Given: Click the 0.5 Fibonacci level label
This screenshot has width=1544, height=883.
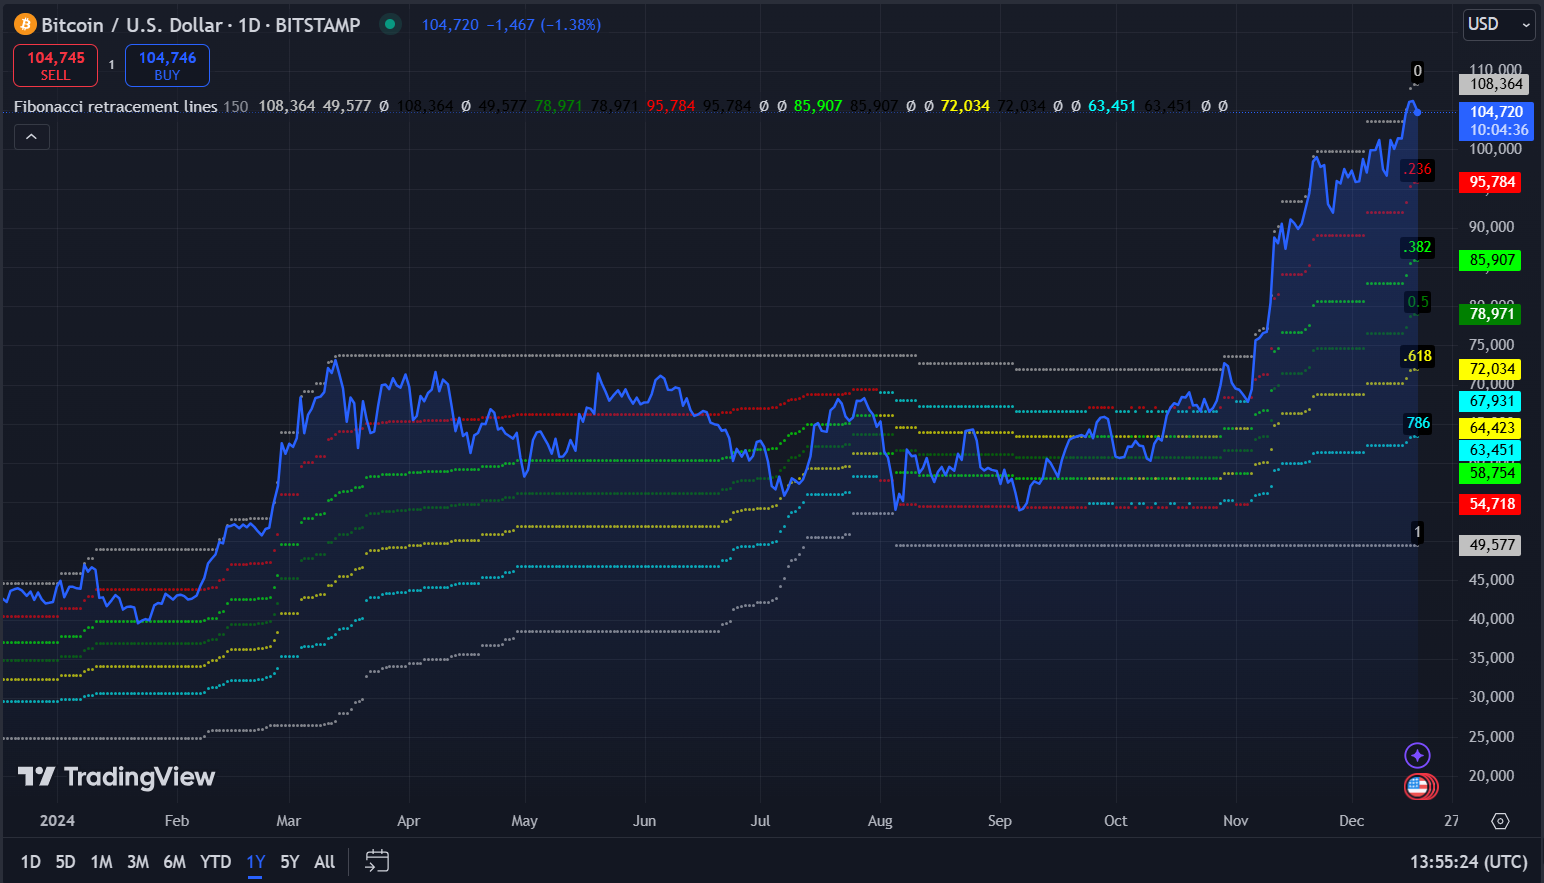Looking at the screenshot, I should (x=1418, y=302).
